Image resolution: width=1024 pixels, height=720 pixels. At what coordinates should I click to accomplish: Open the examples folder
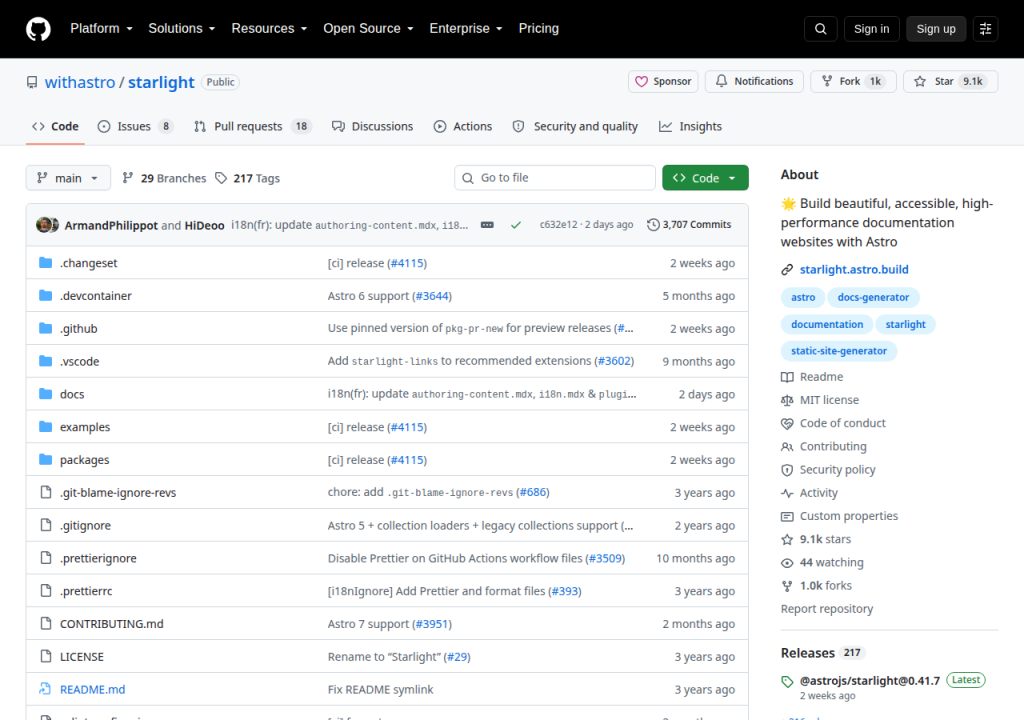pos(85,427)
